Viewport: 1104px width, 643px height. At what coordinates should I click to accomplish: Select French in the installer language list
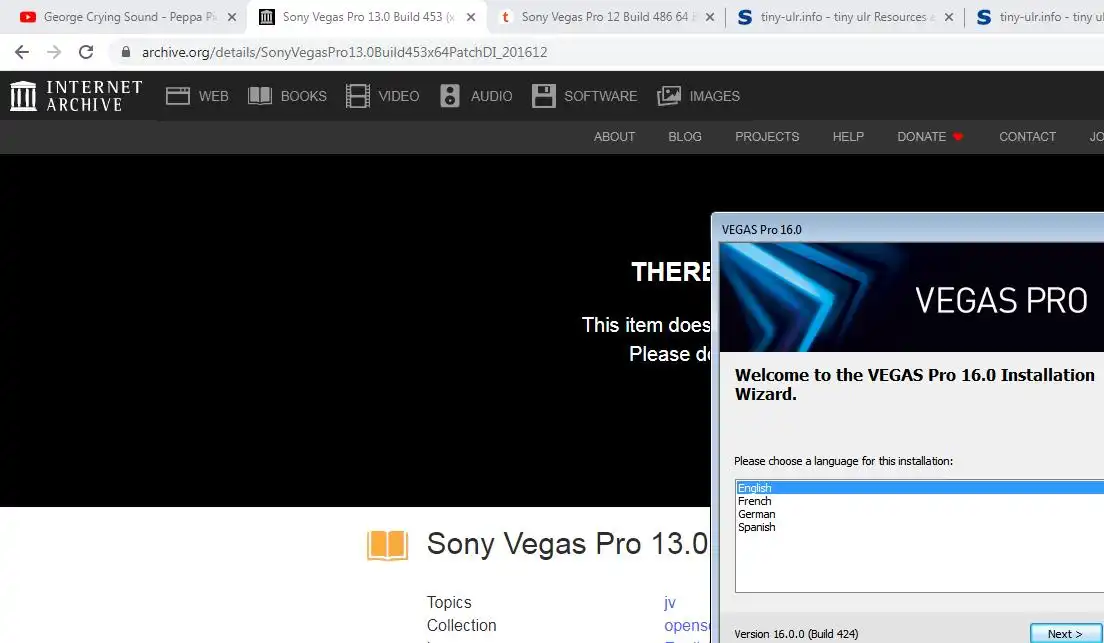pos(754,501)
